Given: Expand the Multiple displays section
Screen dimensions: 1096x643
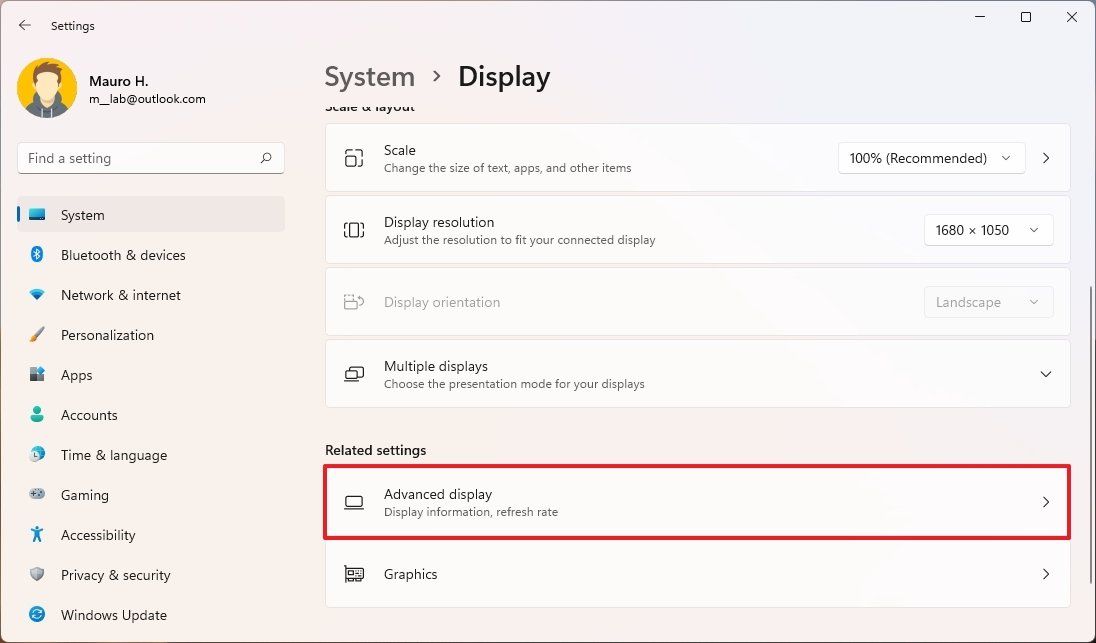Looking at the screenshot, I should pyautogui.click(x=1046, y=373).
